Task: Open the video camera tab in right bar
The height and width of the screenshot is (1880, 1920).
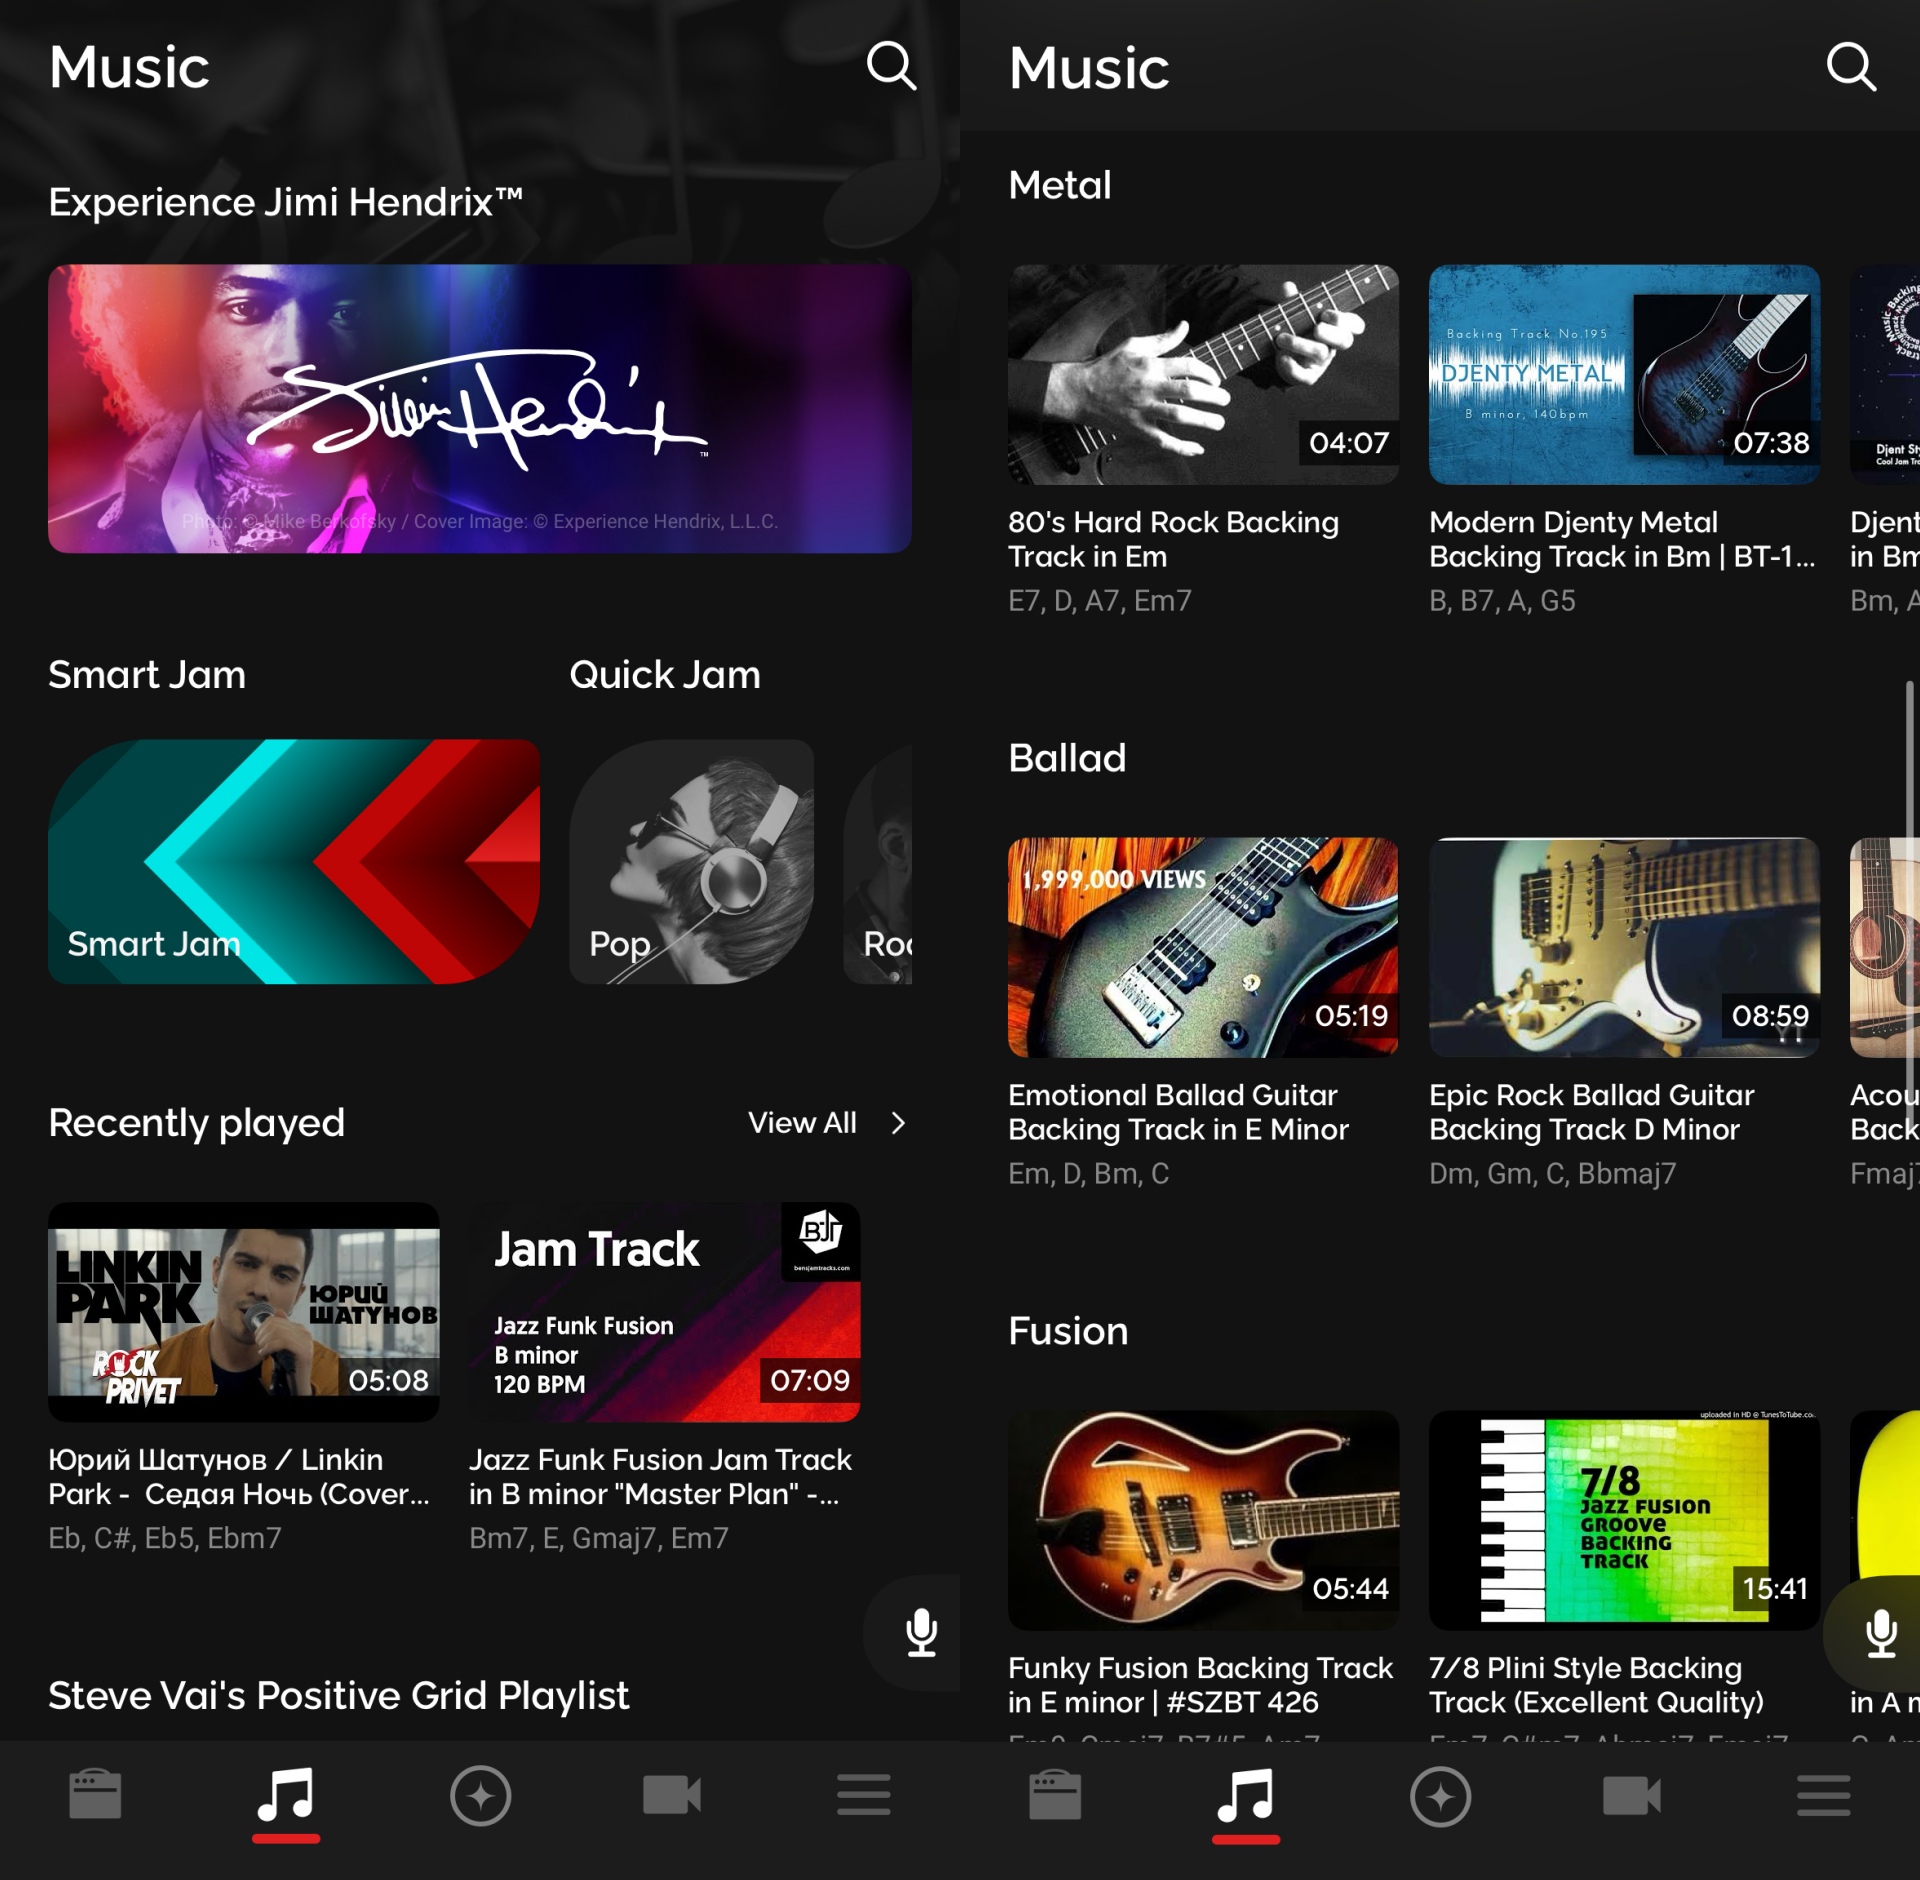Action: coord(1632,1795)
